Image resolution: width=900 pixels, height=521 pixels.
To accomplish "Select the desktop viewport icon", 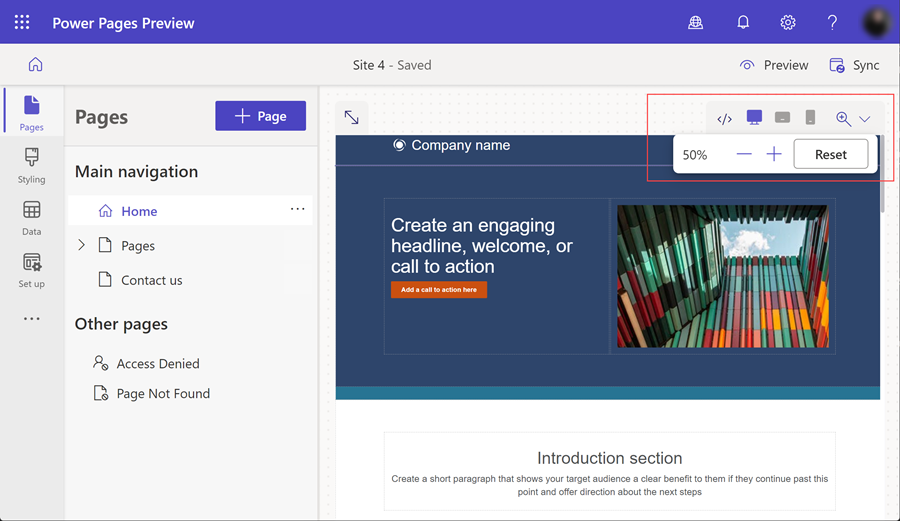I will pos(754,118).
